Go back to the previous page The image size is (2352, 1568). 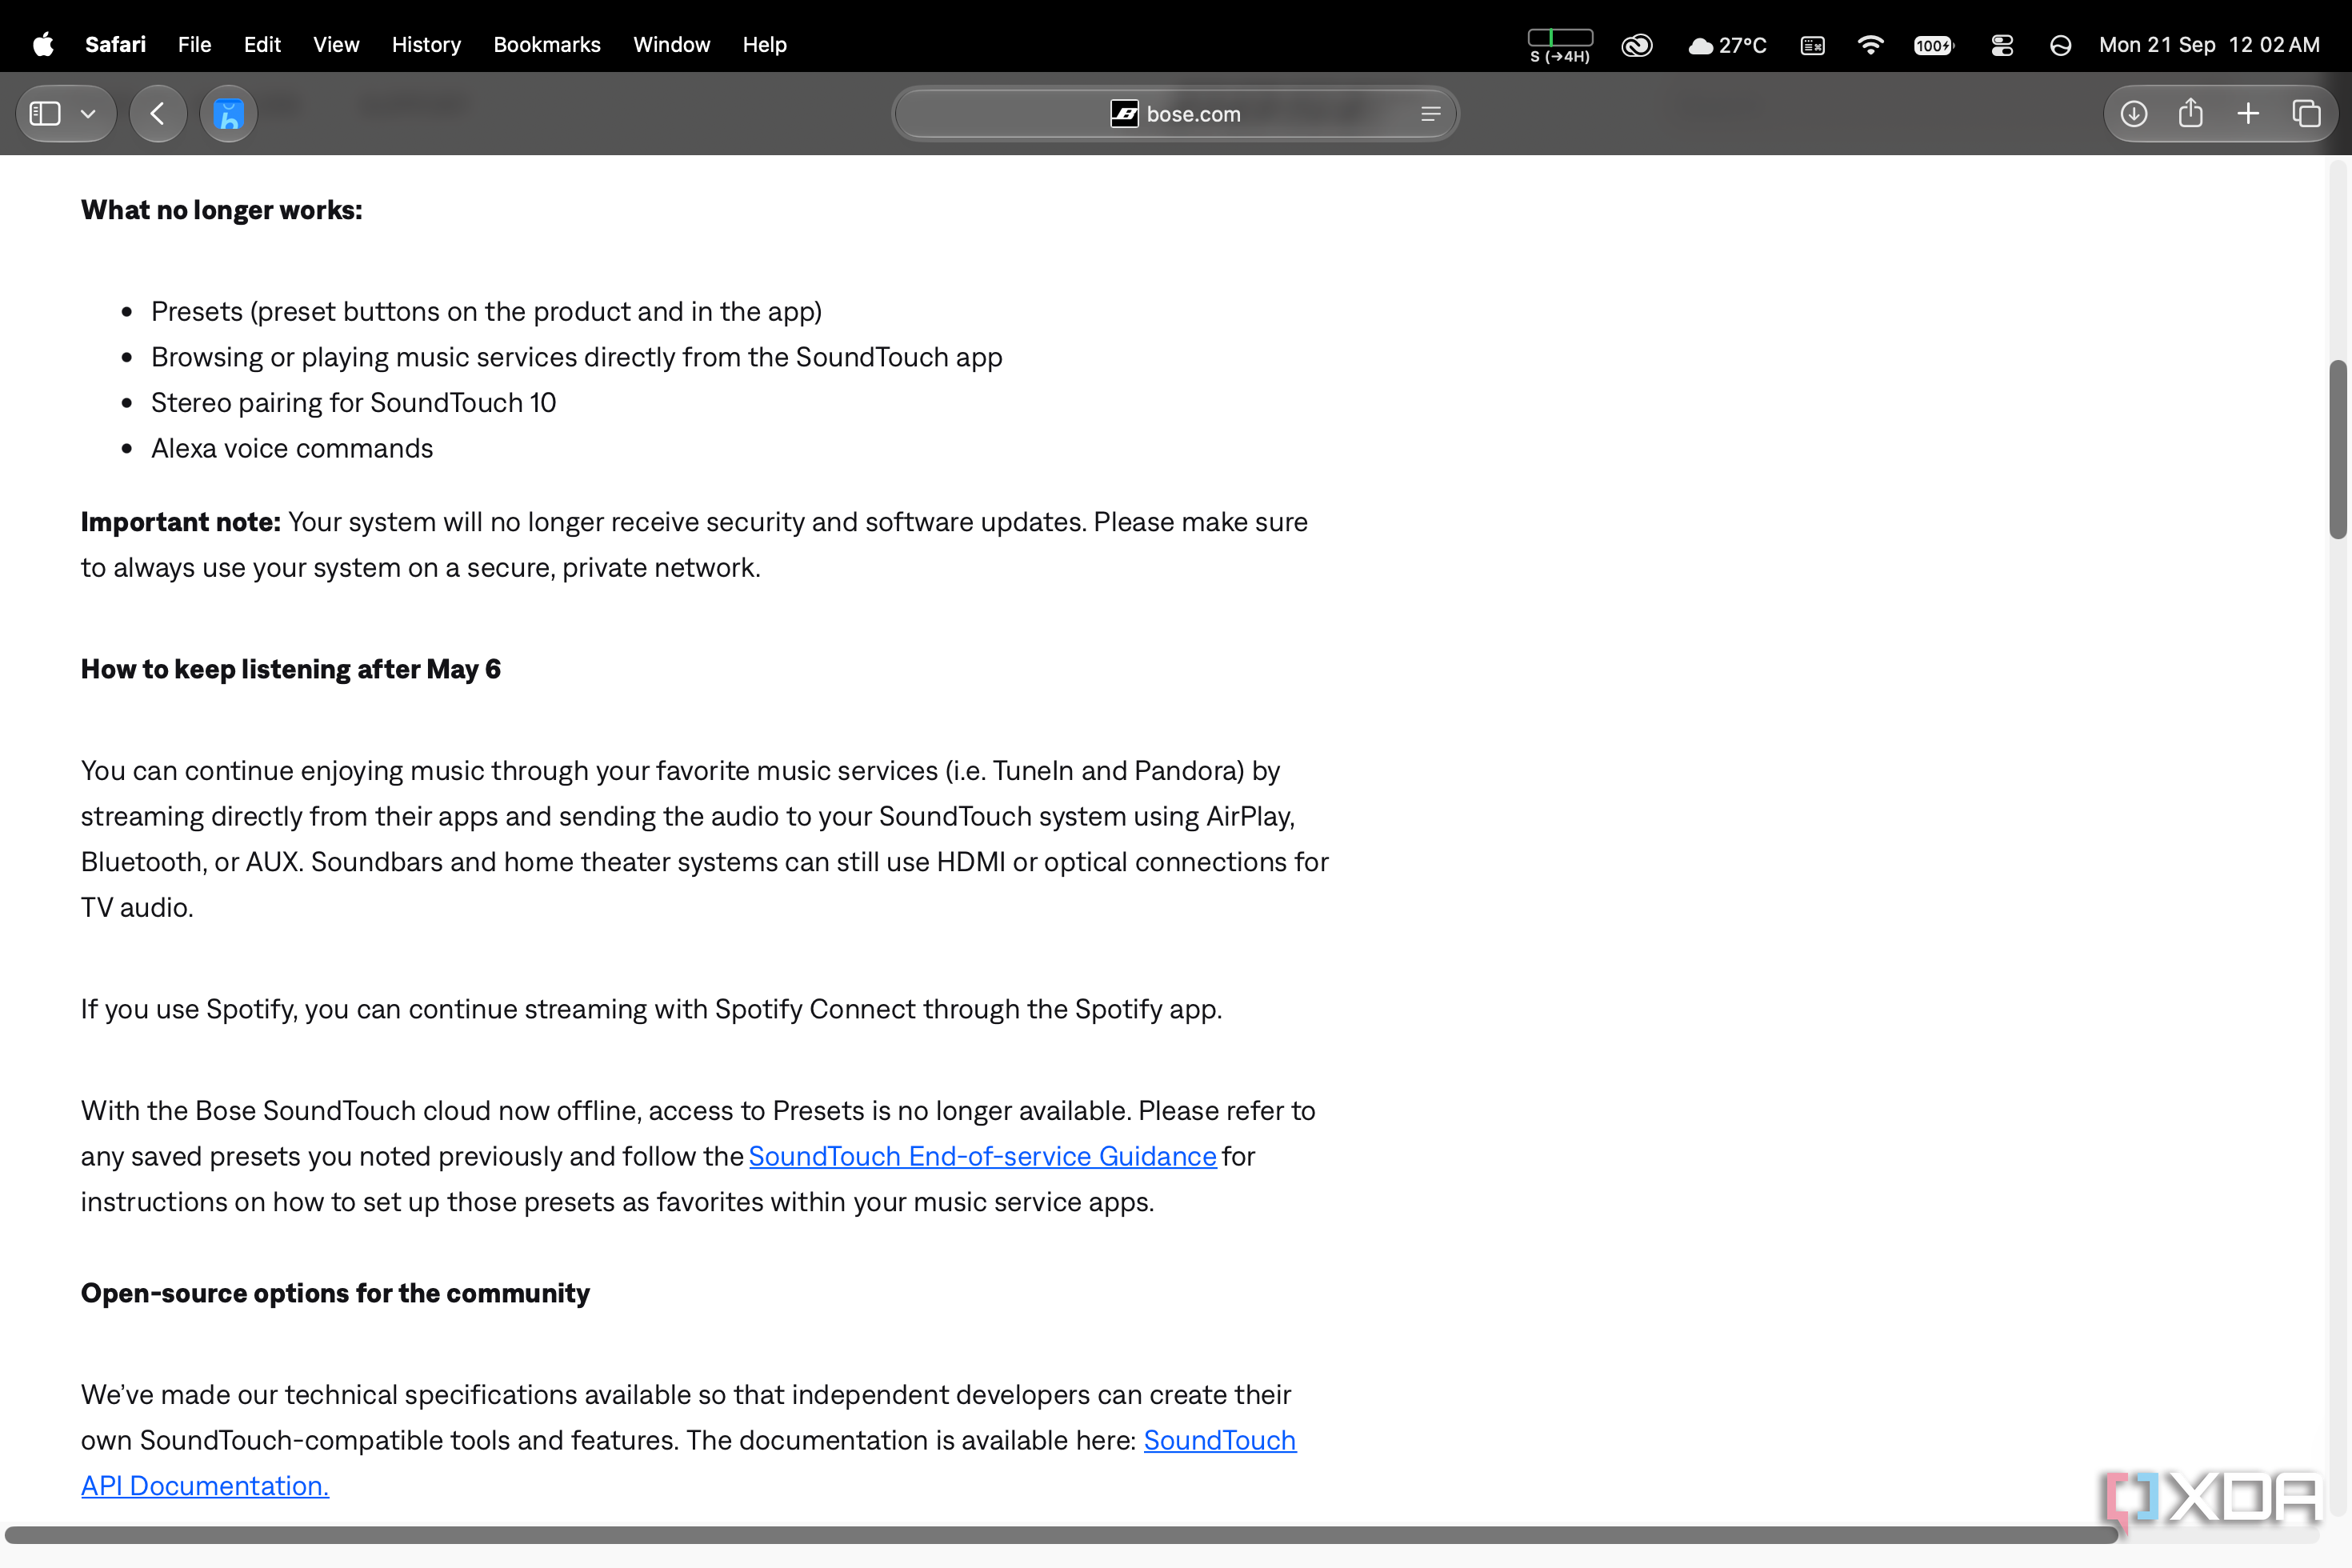[x=158, y=114]
